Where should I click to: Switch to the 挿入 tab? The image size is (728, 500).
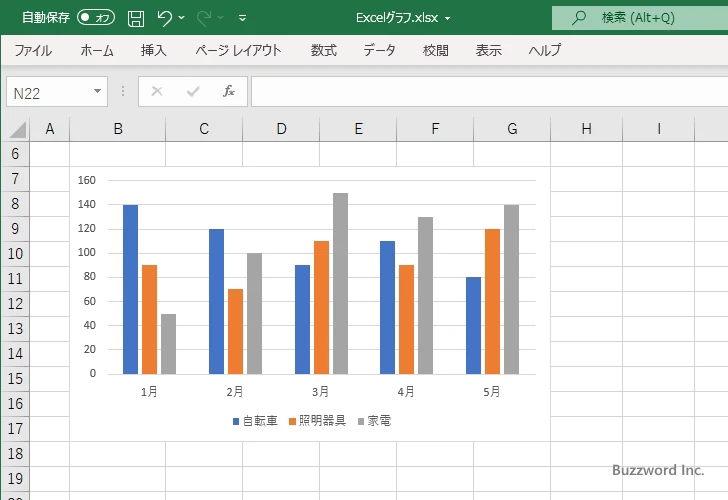[x=154, y=50]
